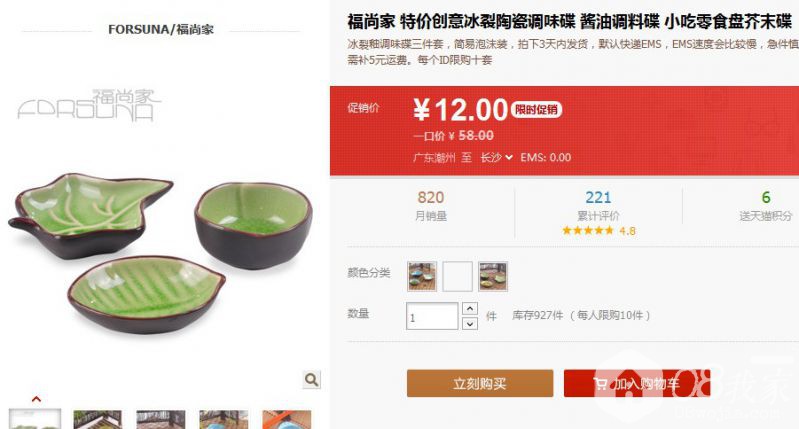
Task: Click the magnifier zoom icon on product image
Action: 311,380
